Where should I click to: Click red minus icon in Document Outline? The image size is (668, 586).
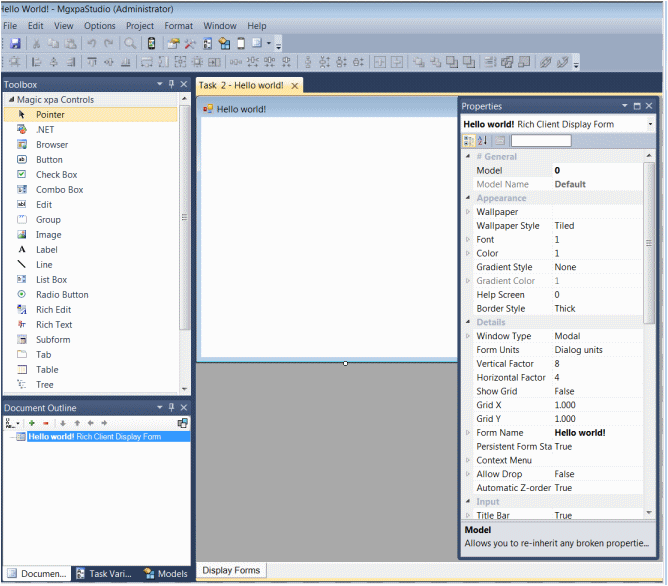(x=45, y=423)
